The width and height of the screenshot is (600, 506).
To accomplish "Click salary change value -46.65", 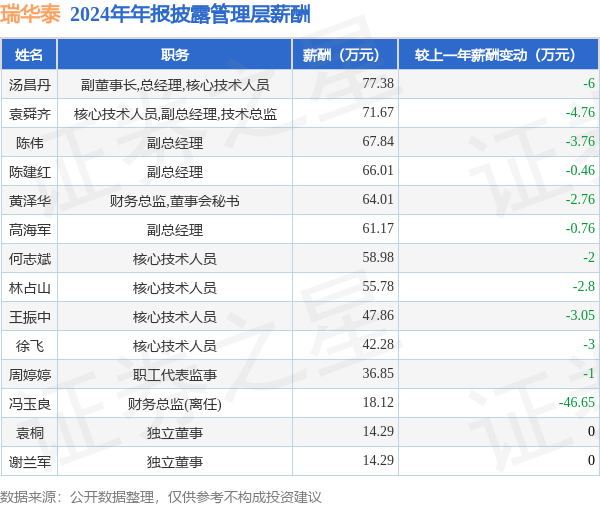I will 577,402.
